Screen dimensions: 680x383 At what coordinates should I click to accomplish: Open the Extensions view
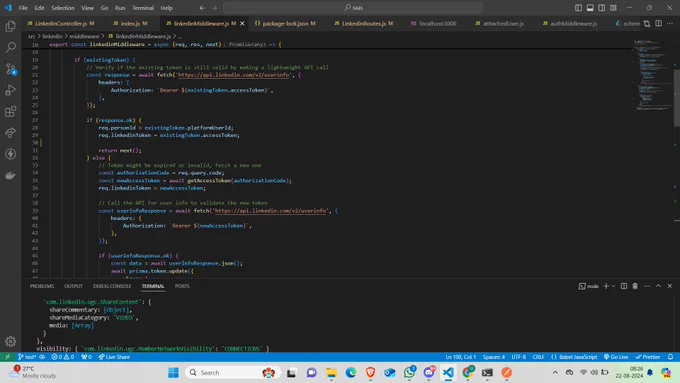click(x=10, y=111)
